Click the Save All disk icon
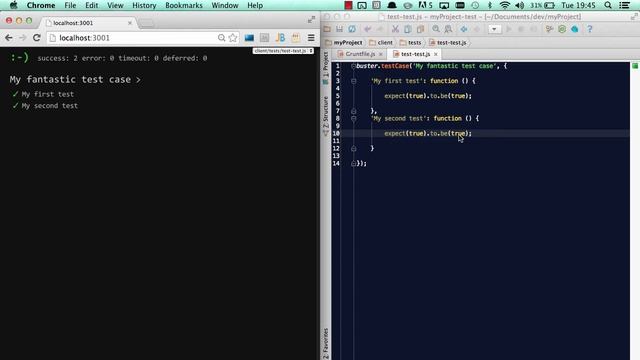640x360 pixels. (339, 29)
